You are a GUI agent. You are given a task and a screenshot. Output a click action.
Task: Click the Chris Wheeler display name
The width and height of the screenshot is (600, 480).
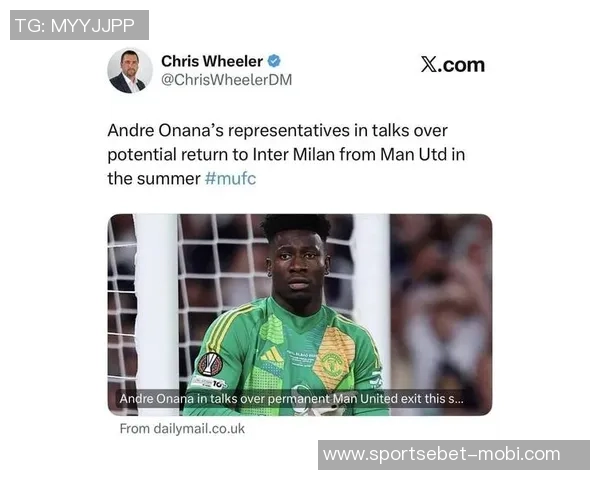(212, 61)
